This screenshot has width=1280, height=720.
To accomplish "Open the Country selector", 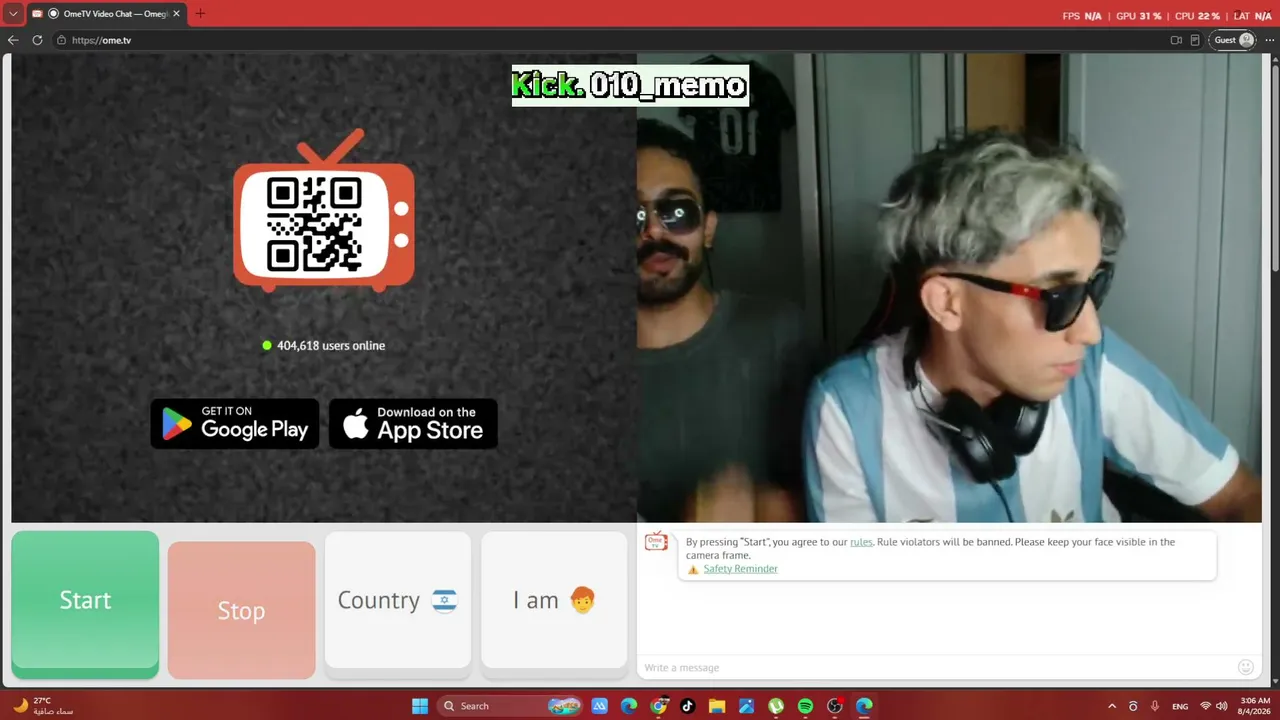I will 397,600.
